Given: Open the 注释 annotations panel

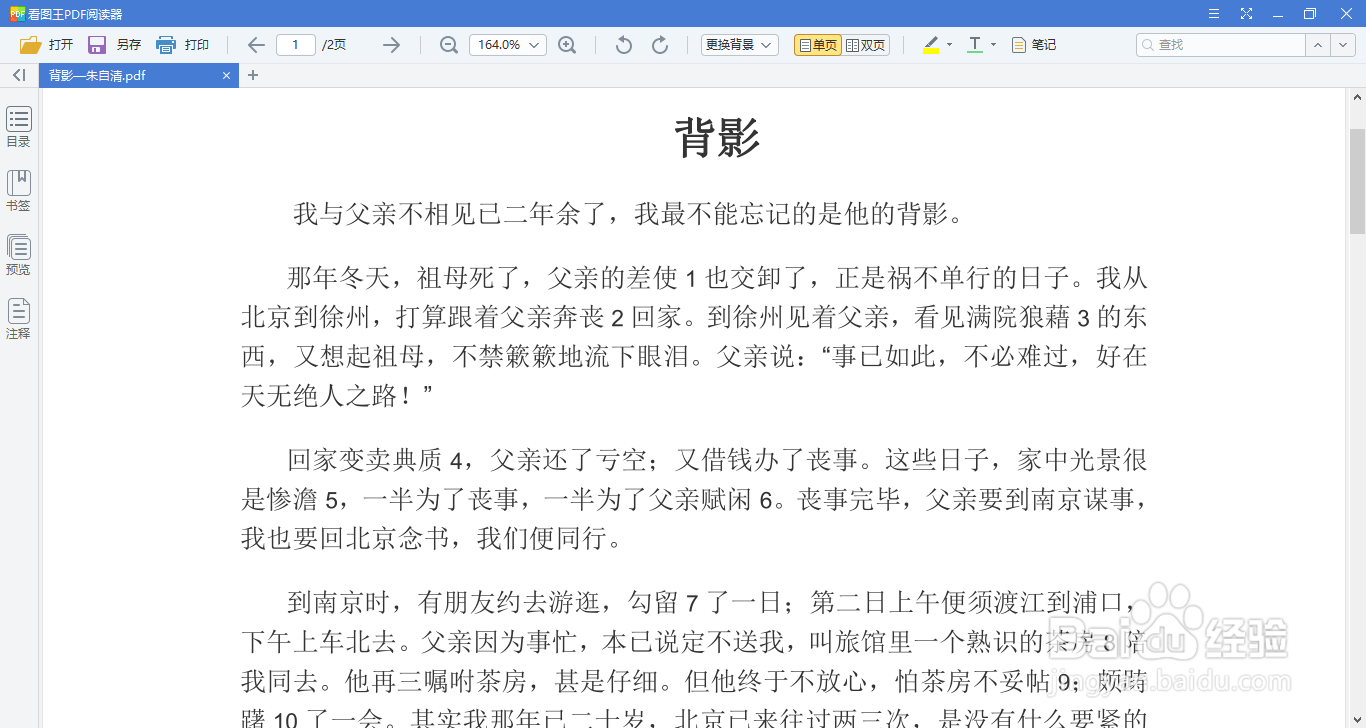Looking at the screenshot, I should 19,319.
